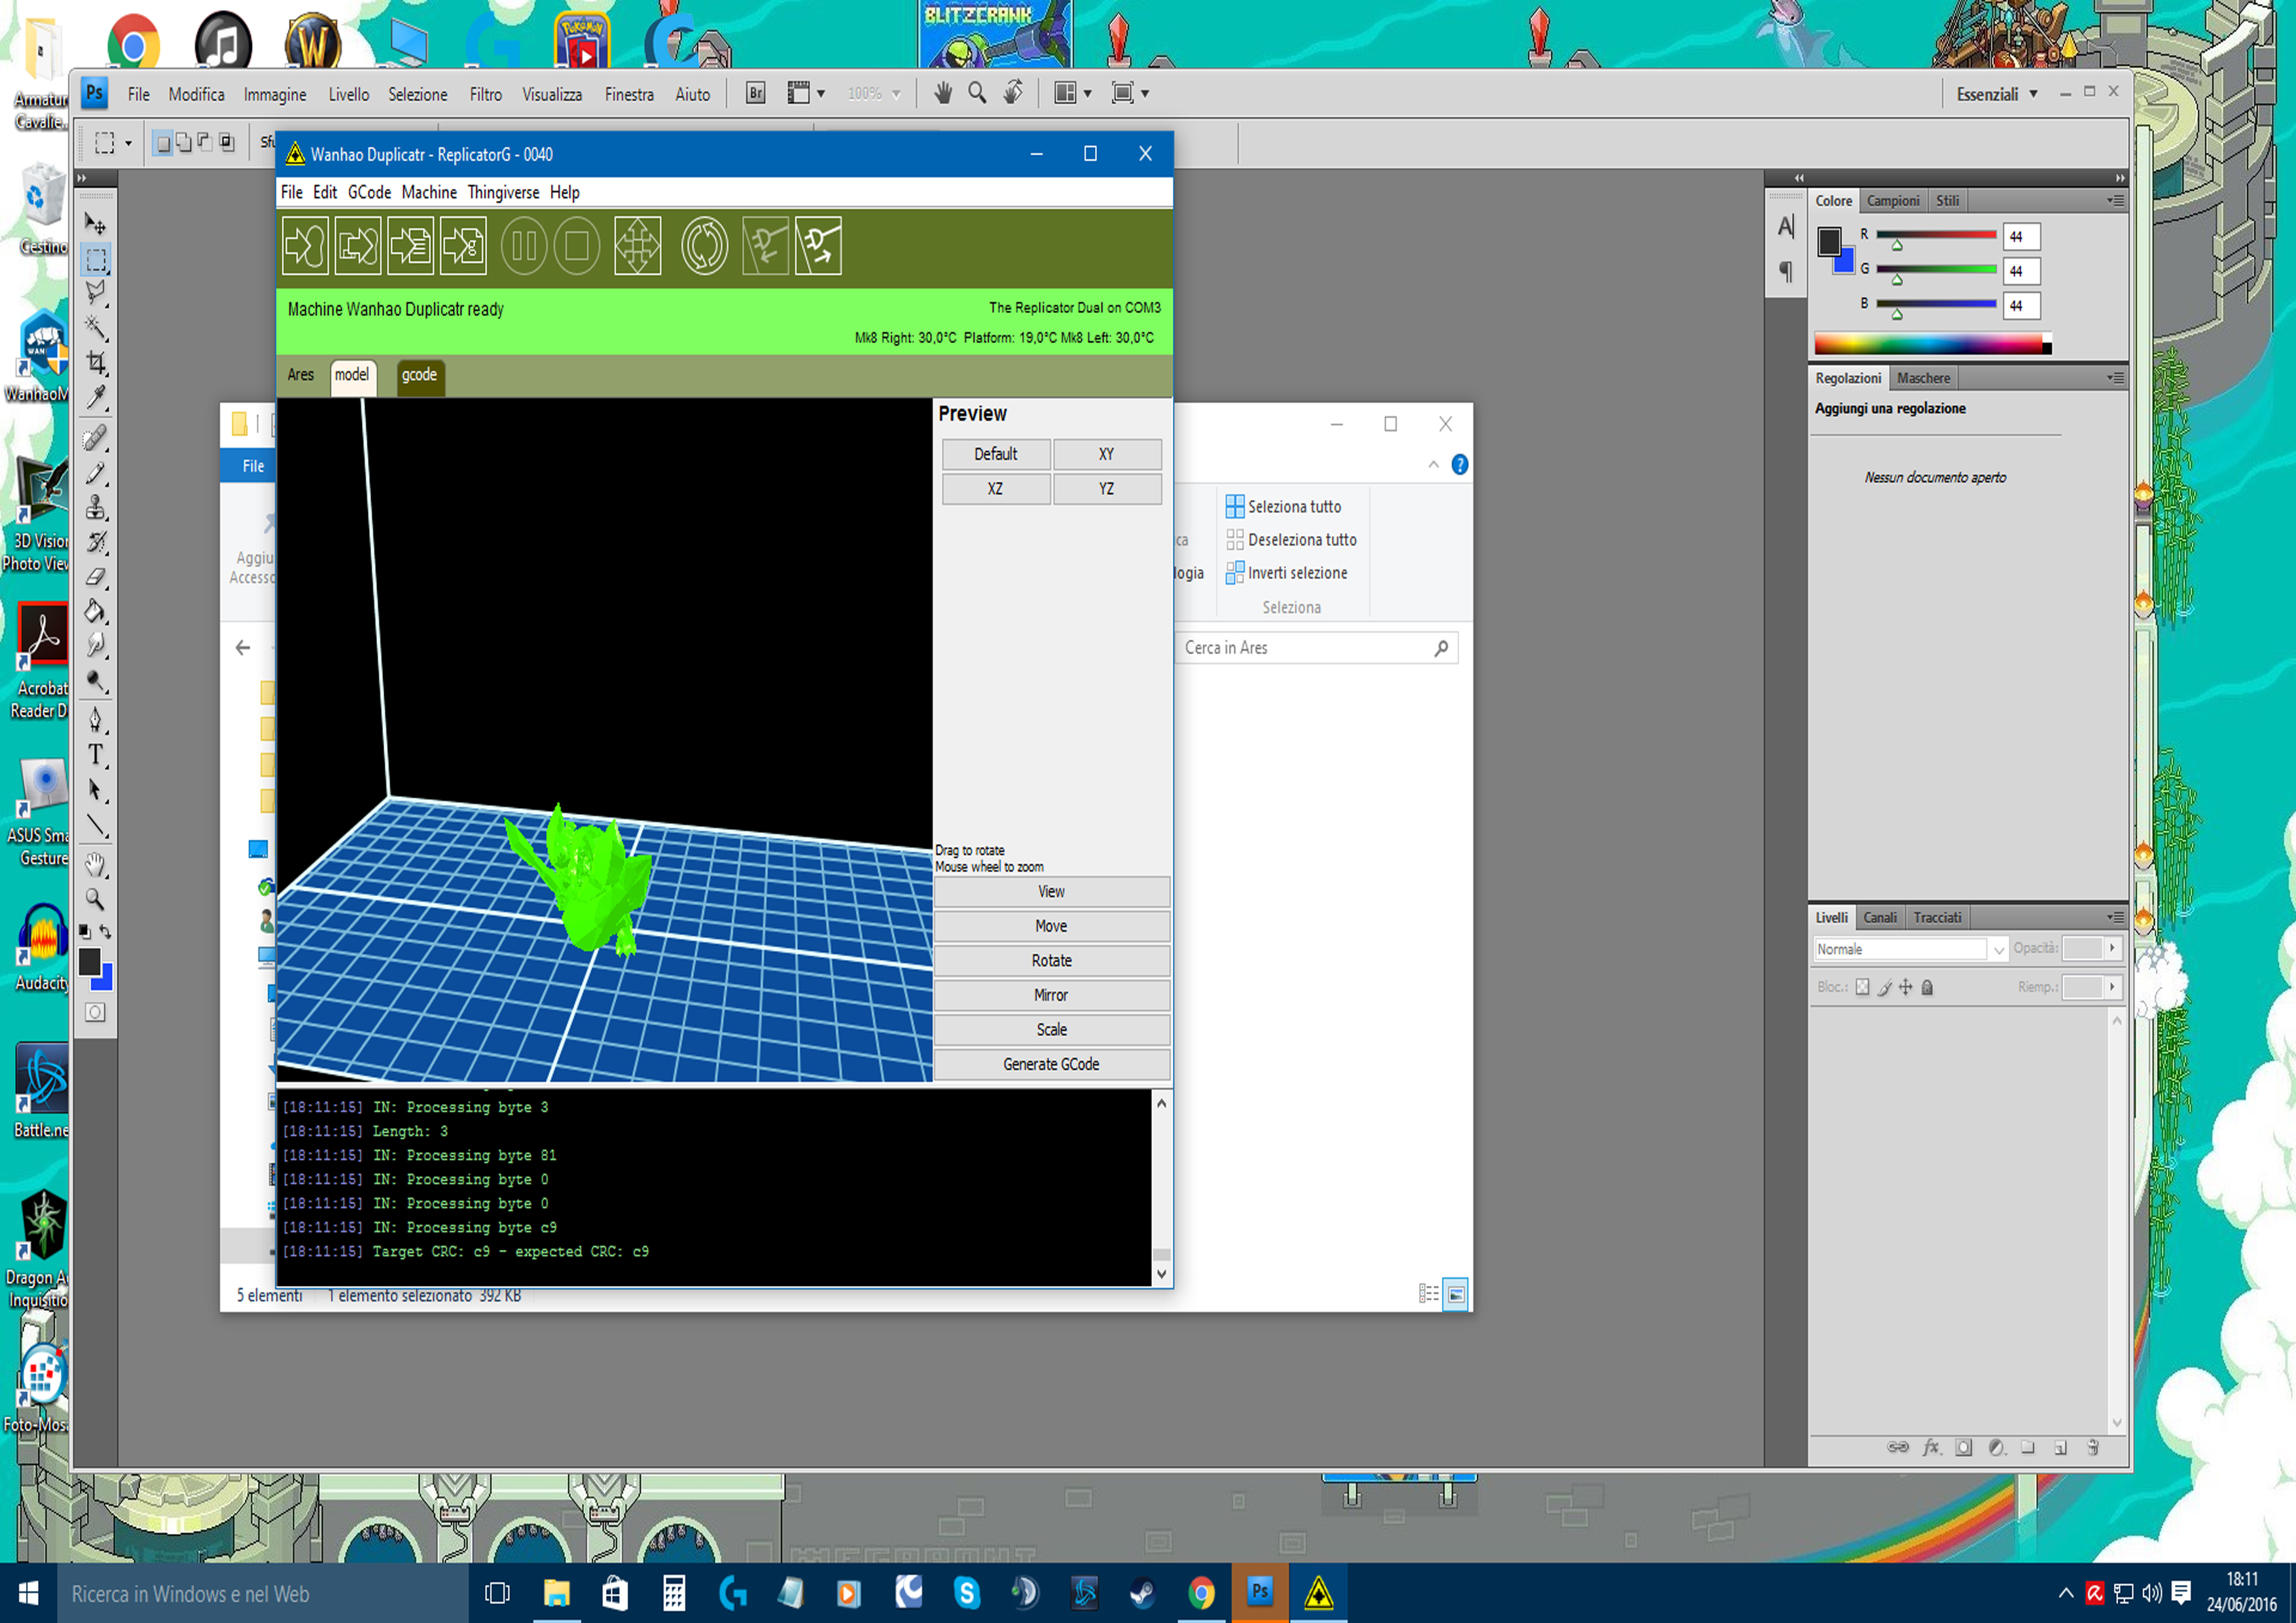The width and height of the screenshot is (2296, 1623).
Task: Open the Thingiverse menu
Action: (x=503, y=192)
